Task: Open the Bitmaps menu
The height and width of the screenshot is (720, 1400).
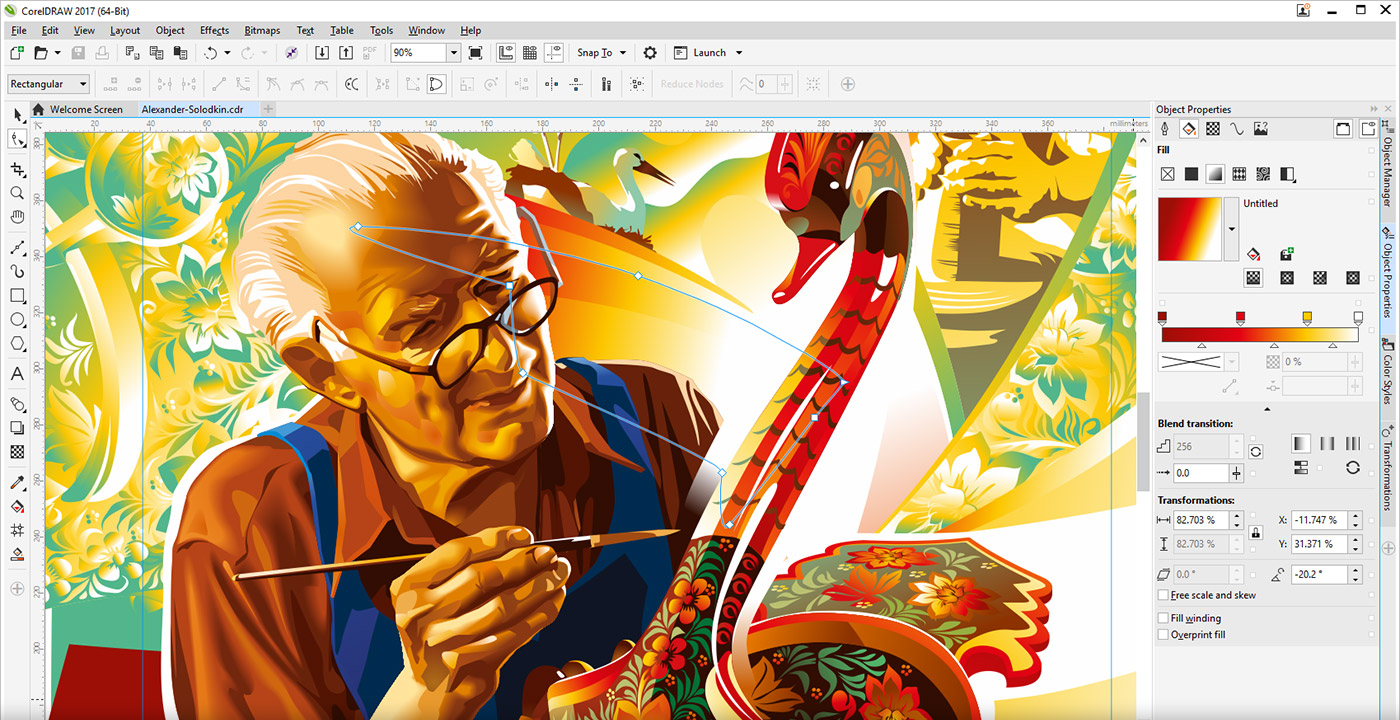Action: tap(261, 30)
